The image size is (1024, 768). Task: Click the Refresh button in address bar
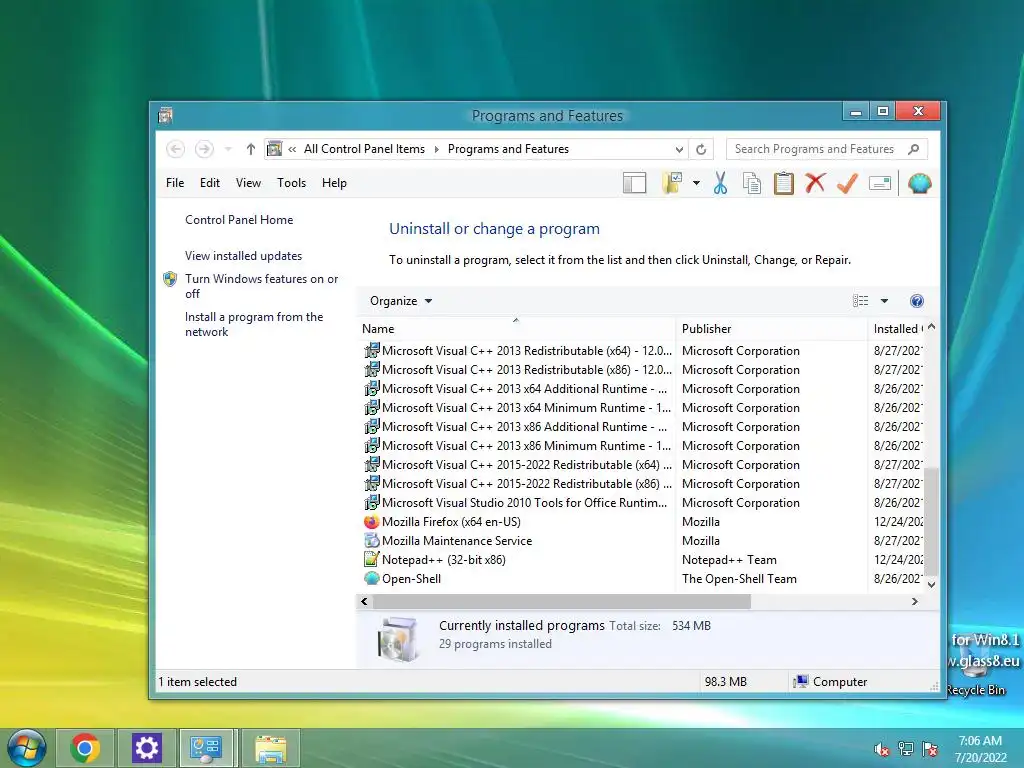coord(701,149)
